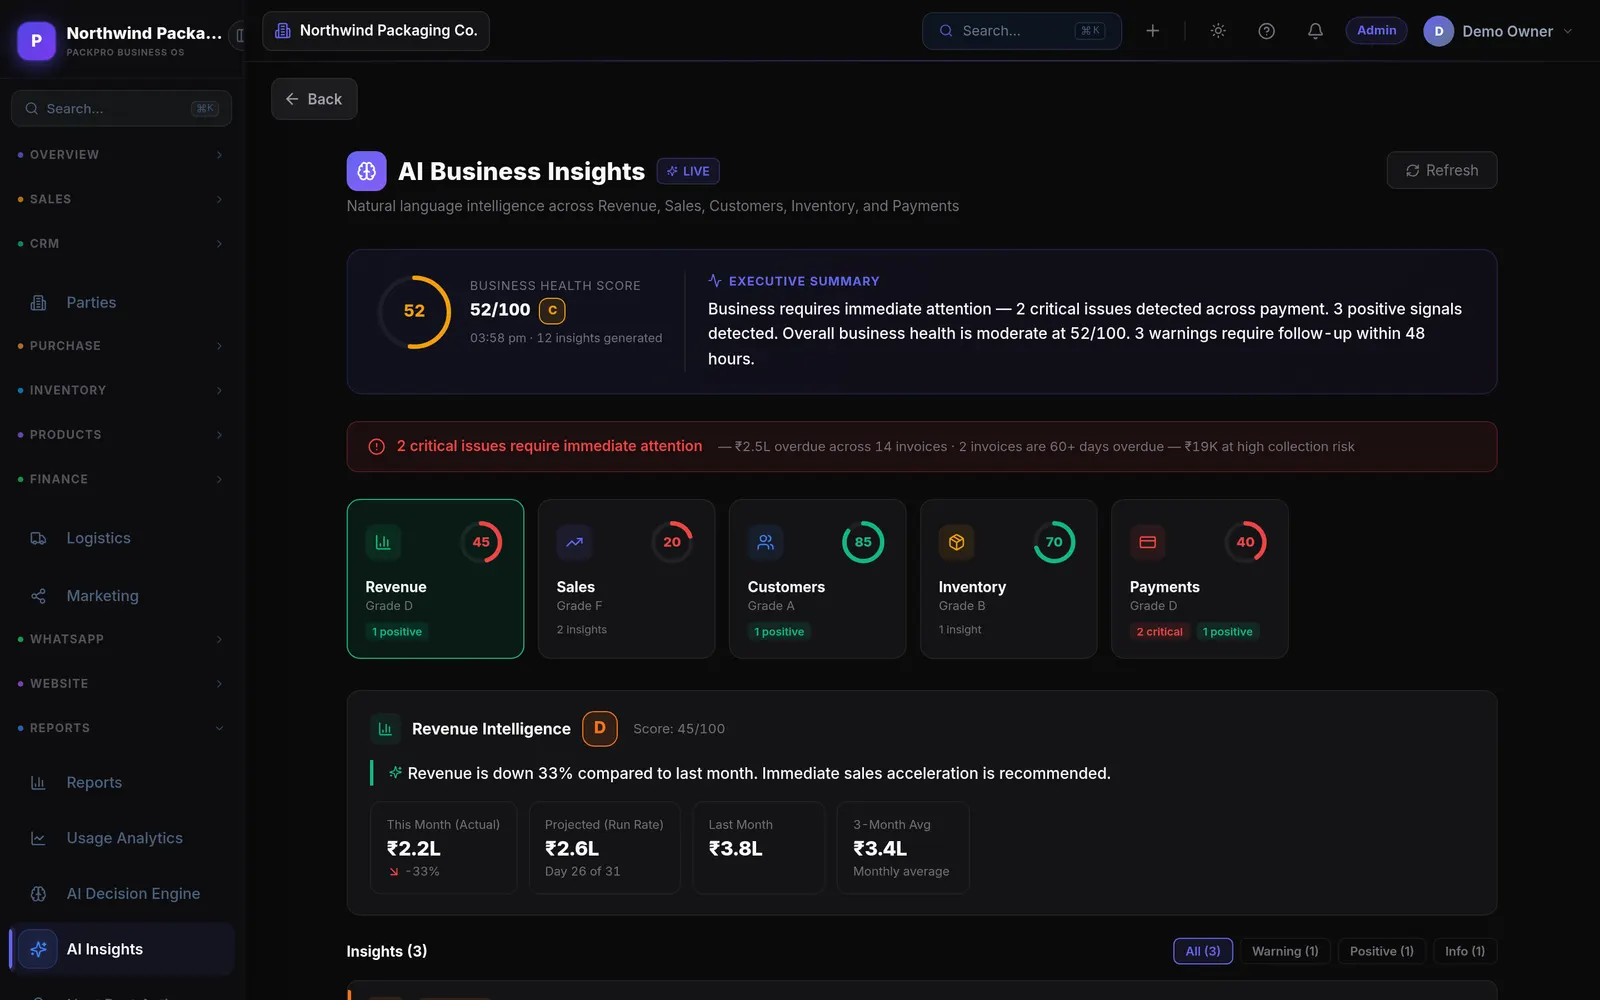Open the Northwind Packaging Co. company switcher
The image size is (1600, 1000).
[376, 31]
